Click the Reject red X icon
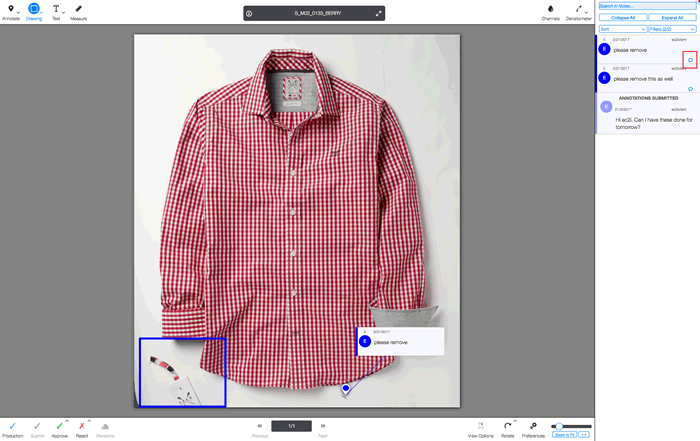 (x=82, y=426)
